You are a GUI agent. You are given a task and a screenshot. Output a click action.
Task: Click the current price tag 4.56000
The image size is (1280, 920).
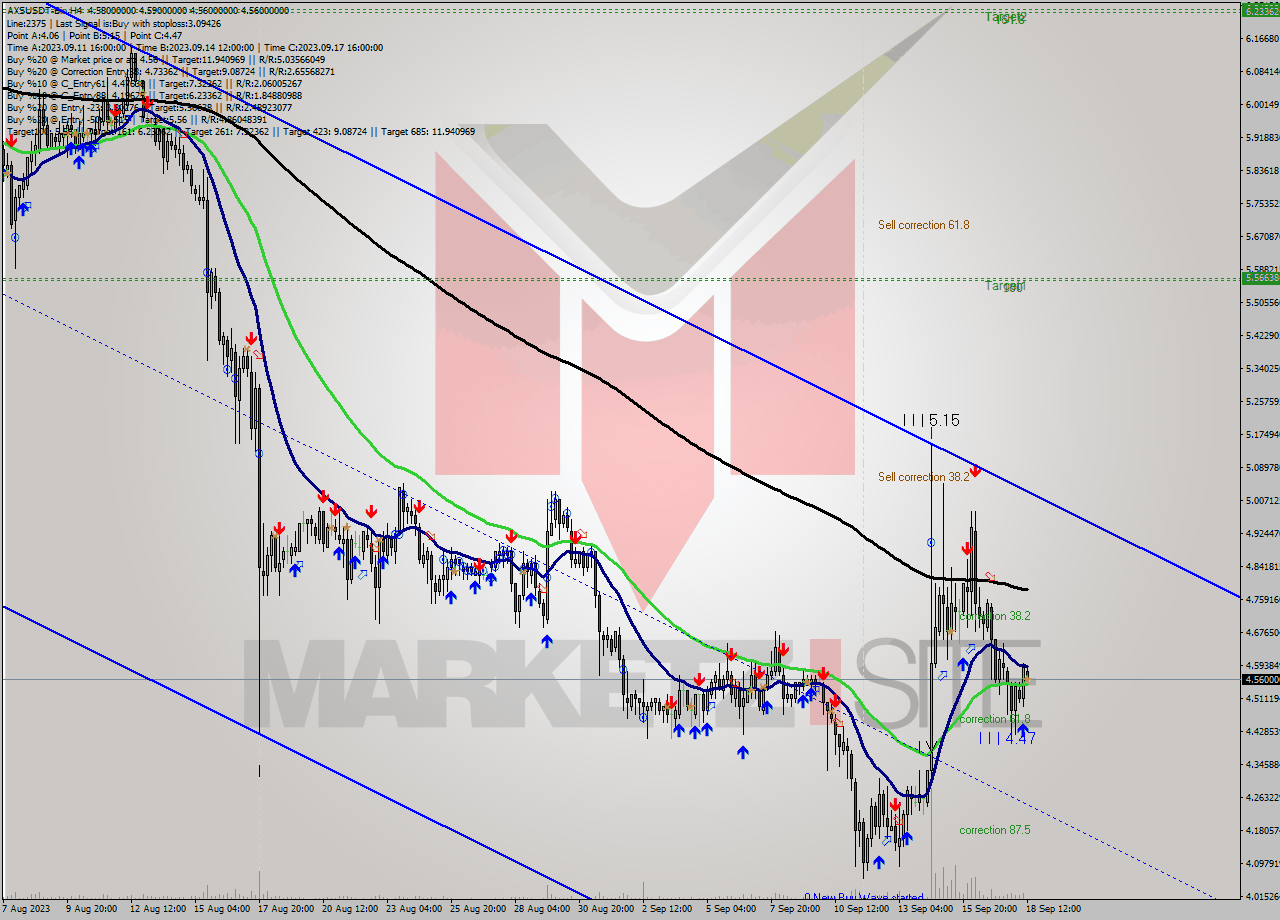click(x=1260, y=679)
